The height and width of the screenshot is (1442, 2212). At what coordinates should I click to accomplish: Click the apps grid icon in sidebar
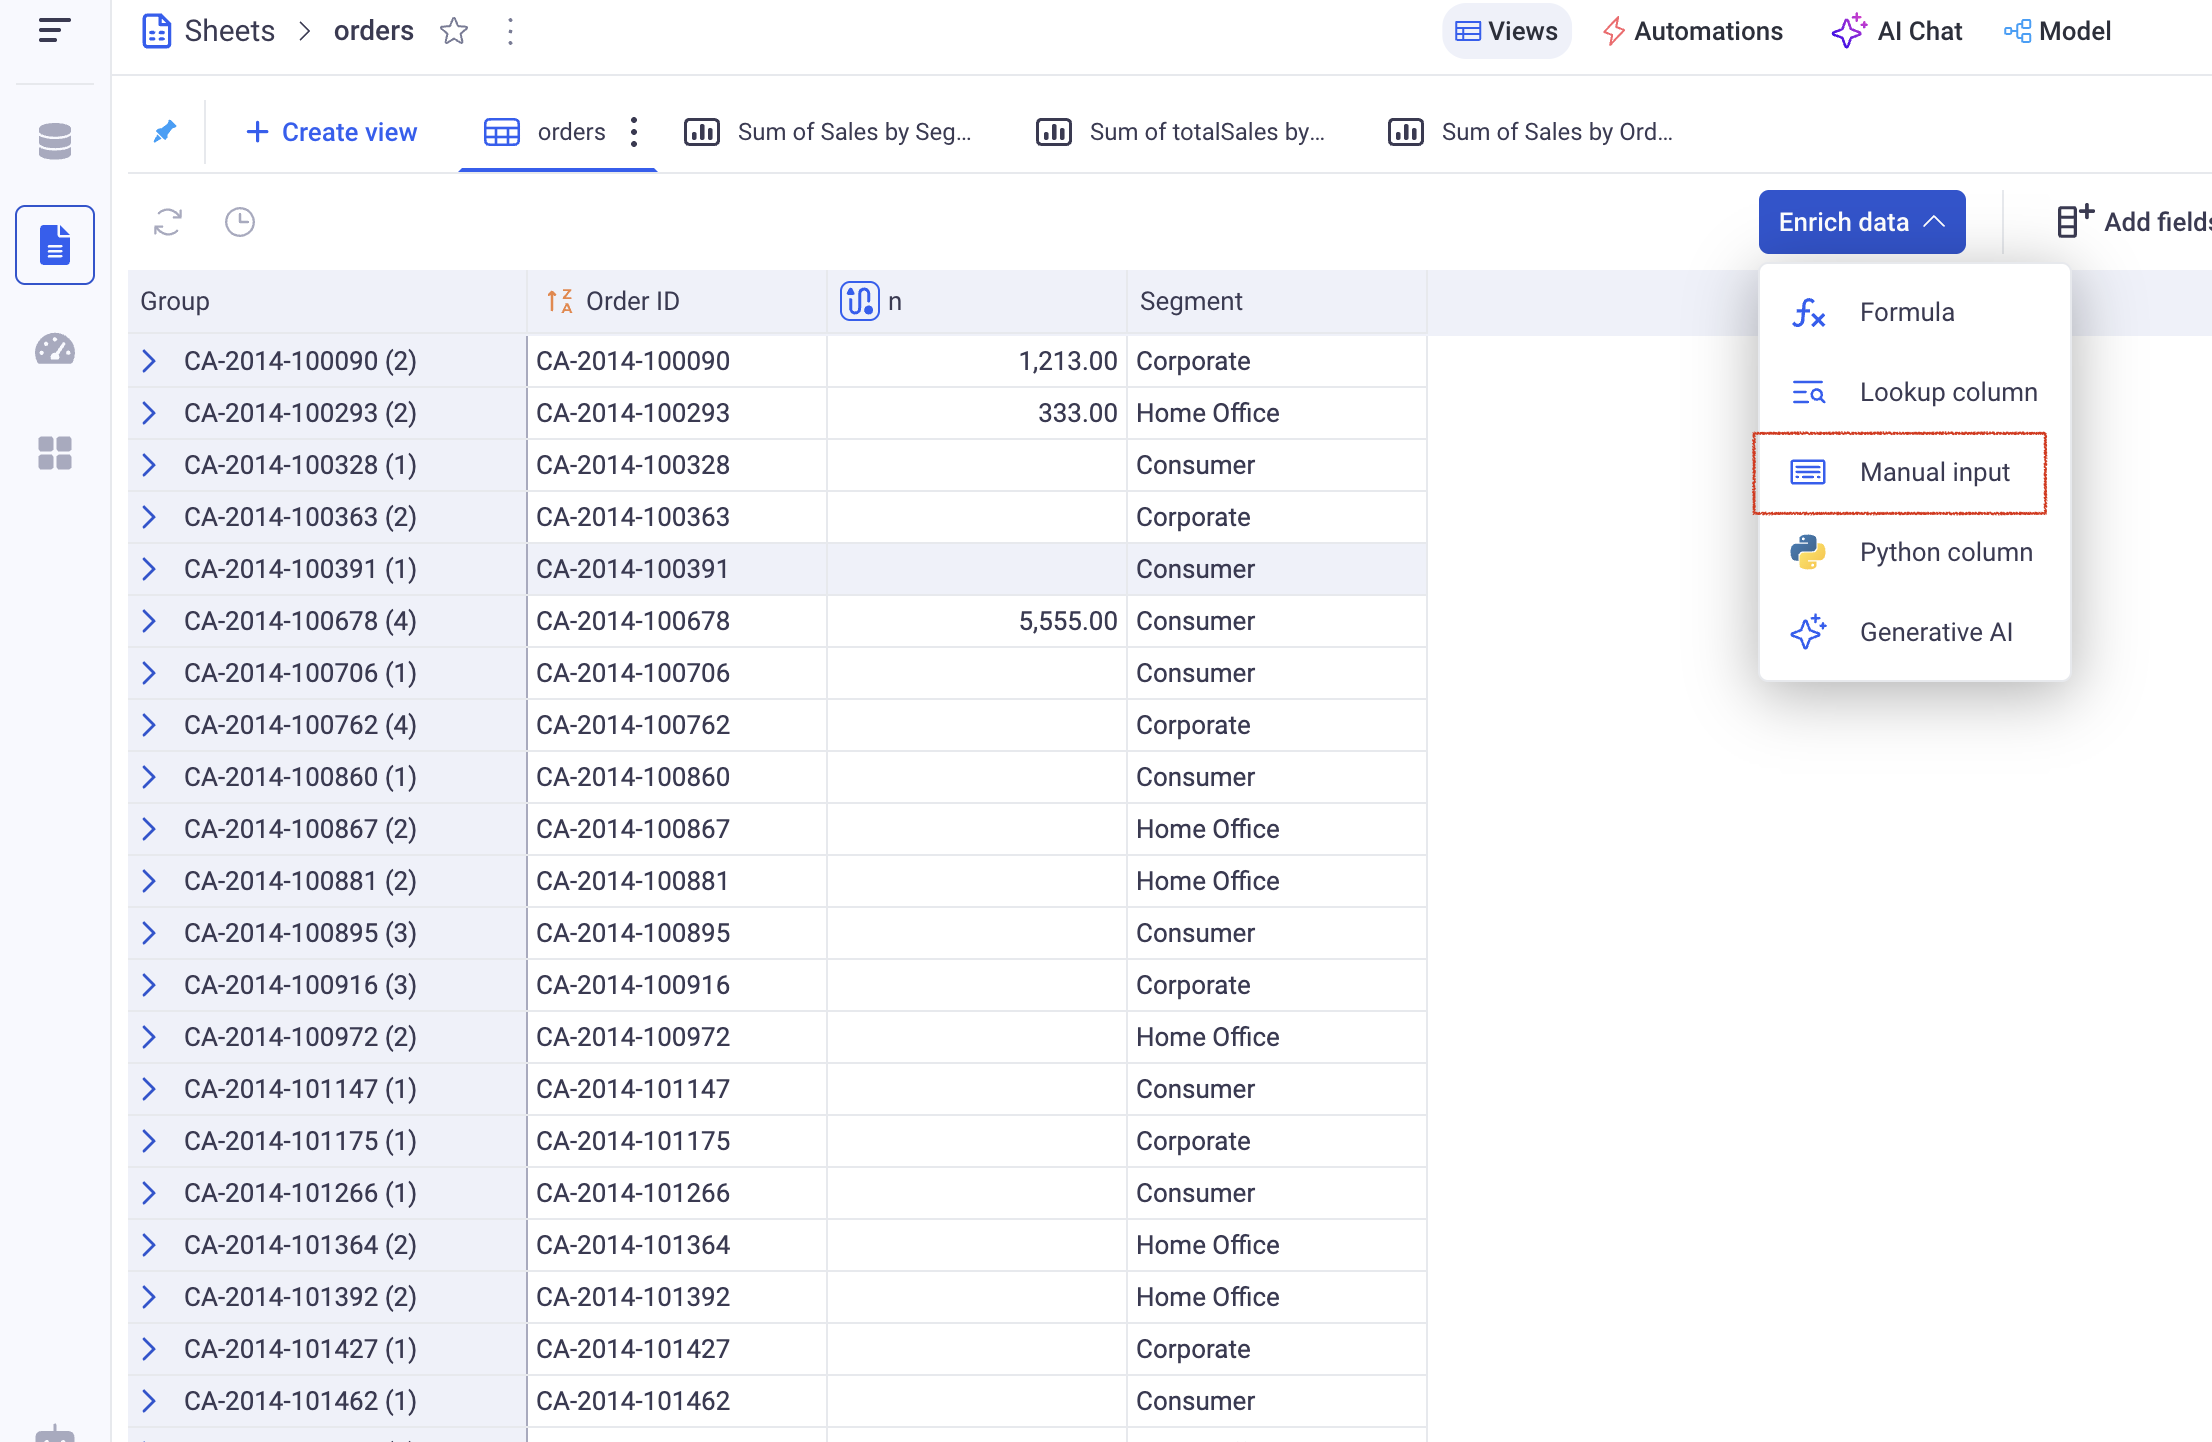54,453
